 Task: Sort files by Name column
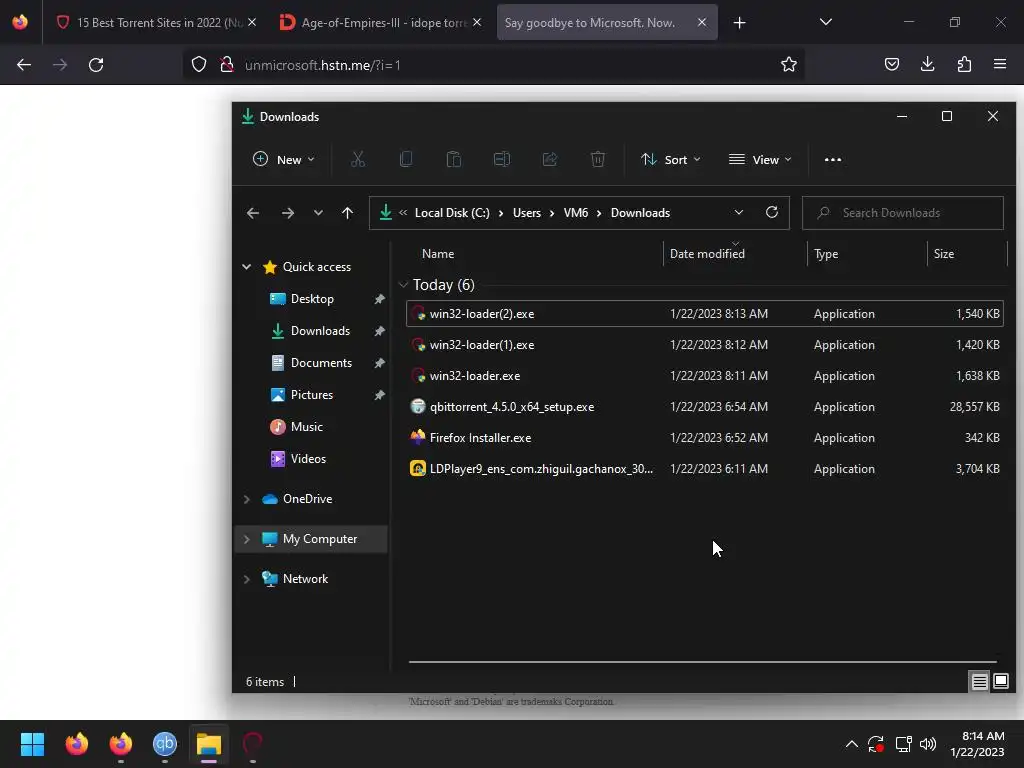tap(438, 254)
